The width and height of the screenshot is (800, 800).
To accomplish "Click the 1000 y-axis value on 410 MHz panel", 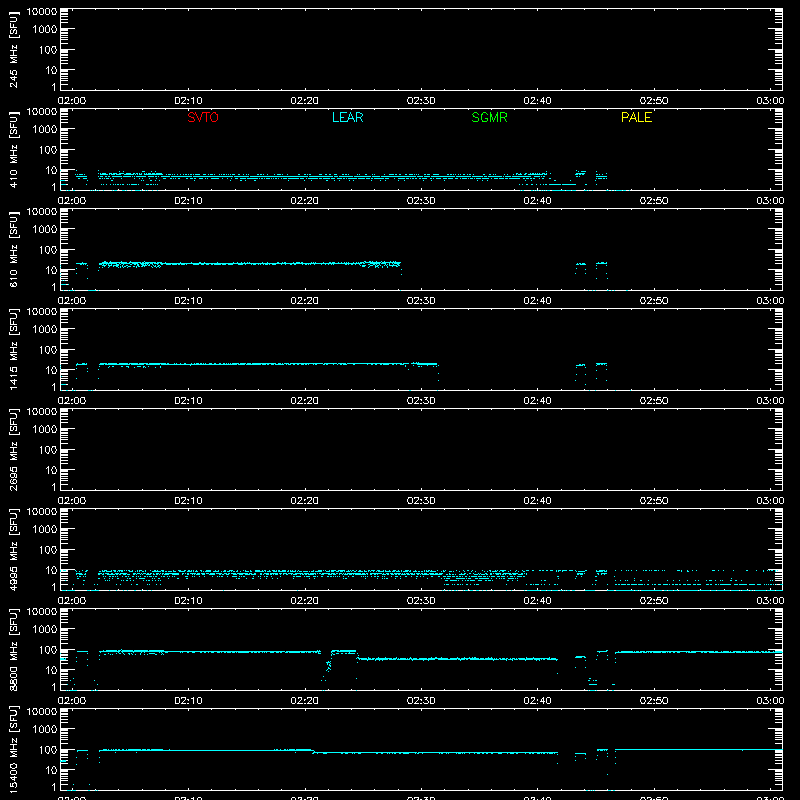I will 45,130.
